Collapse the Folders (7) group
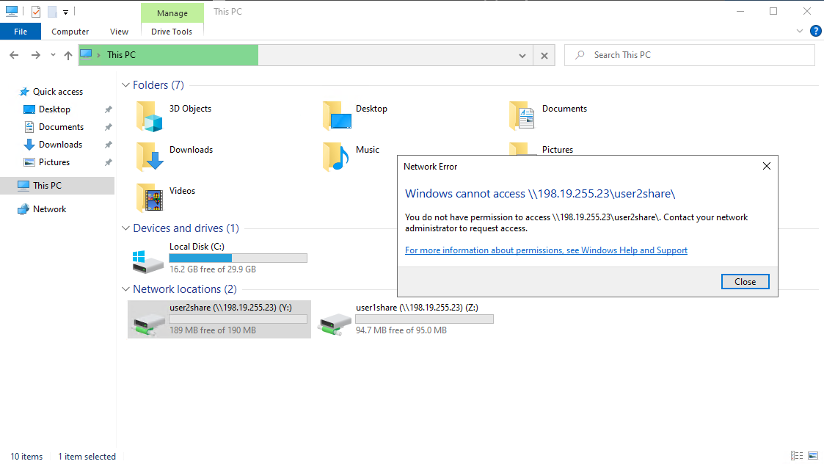 pos(126,85)
